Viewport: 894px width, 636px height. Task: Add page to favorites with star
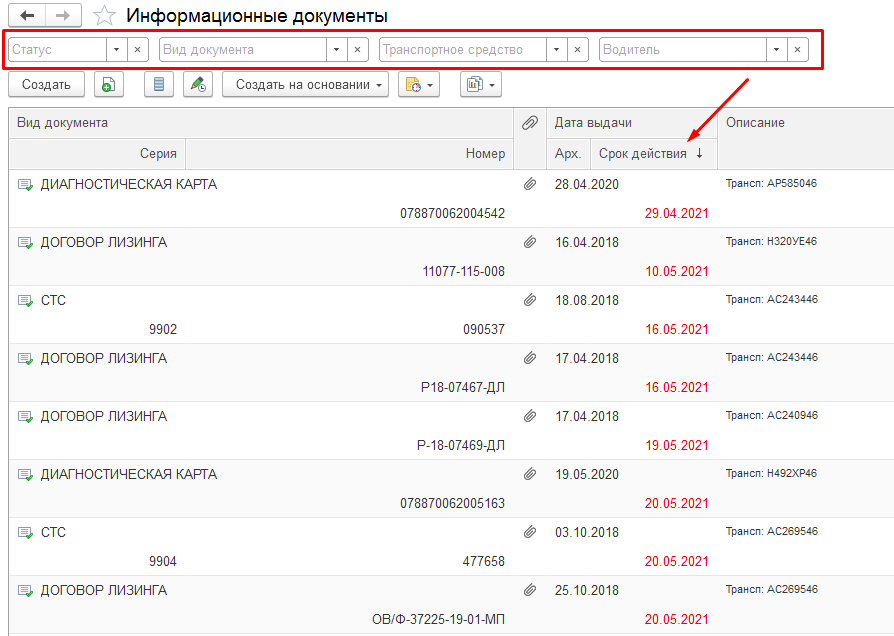tap(103, 16)
